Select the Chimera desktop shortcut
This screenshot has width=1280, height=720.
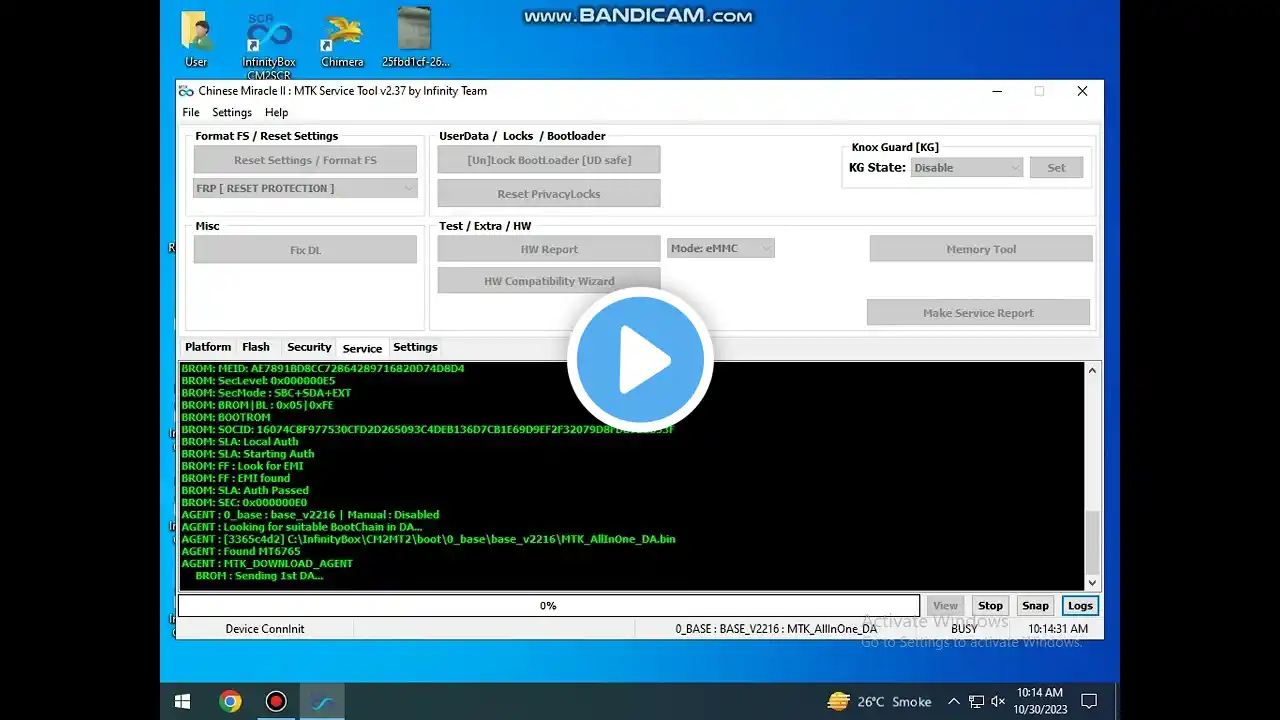pyautogui.click(x=342, y=40)
